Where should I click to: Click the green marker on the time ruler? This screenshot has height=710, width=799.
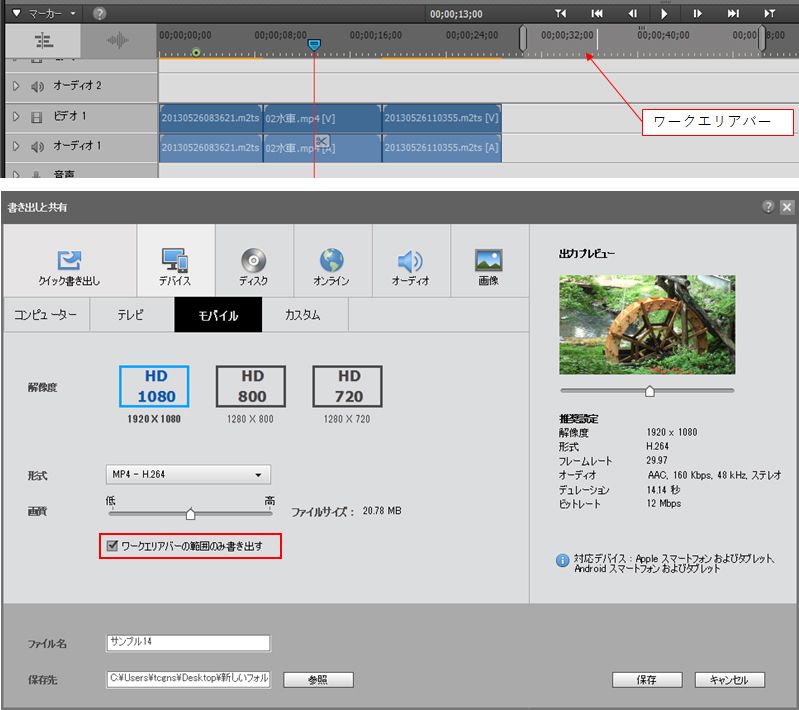click(196, 52)
